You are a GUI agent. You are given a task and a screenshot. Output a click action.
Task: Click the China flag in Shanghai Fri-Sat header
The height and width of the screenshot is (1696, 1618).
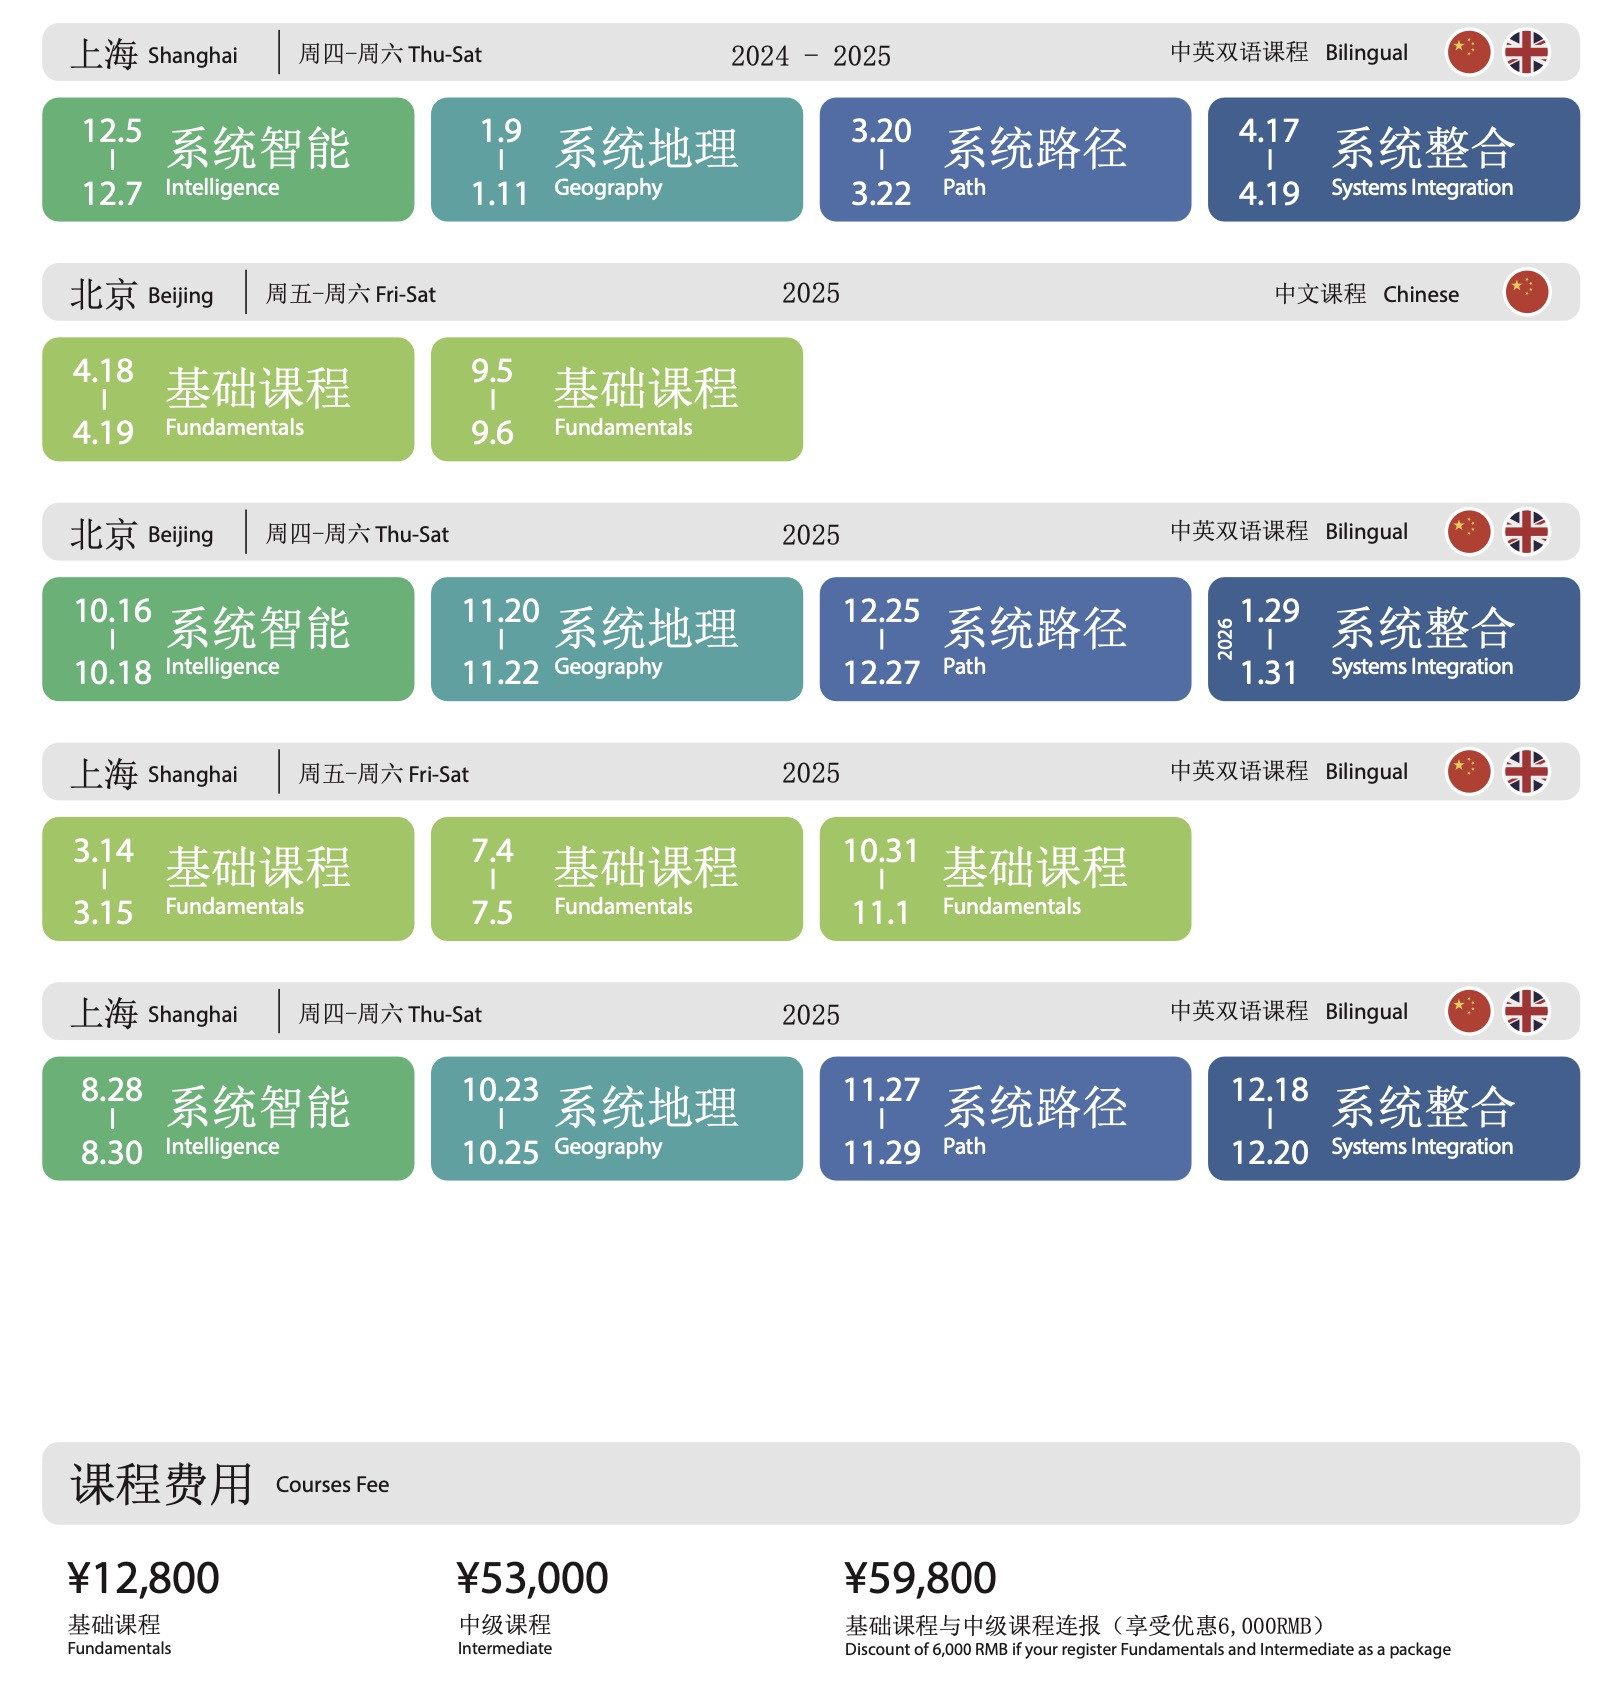[x=1469, y=771]
